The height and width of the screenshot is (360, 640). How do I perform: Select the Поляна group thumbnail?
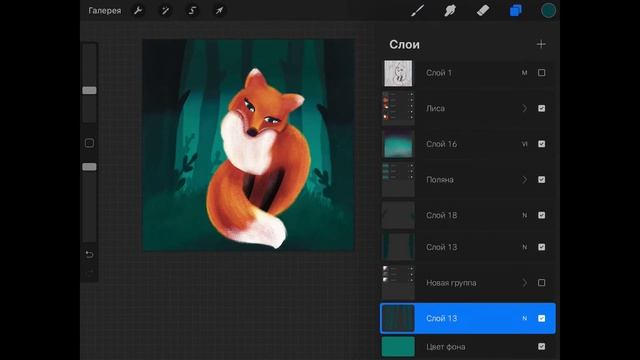(398, 180)
